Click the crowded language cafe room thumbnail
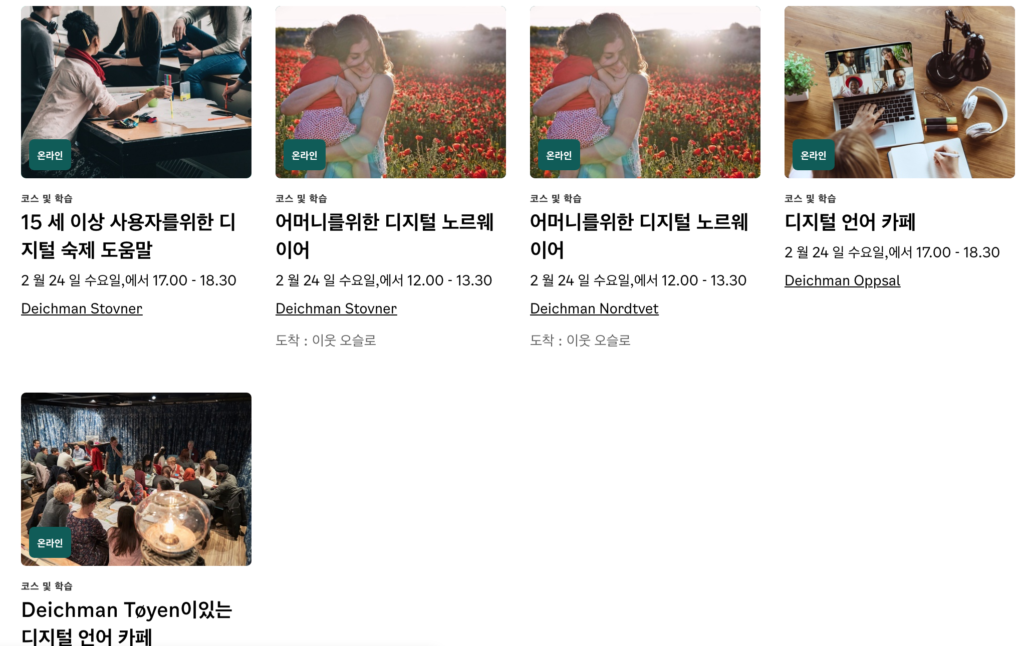The width and height of the screenshot is (1024, 646). 136,479
